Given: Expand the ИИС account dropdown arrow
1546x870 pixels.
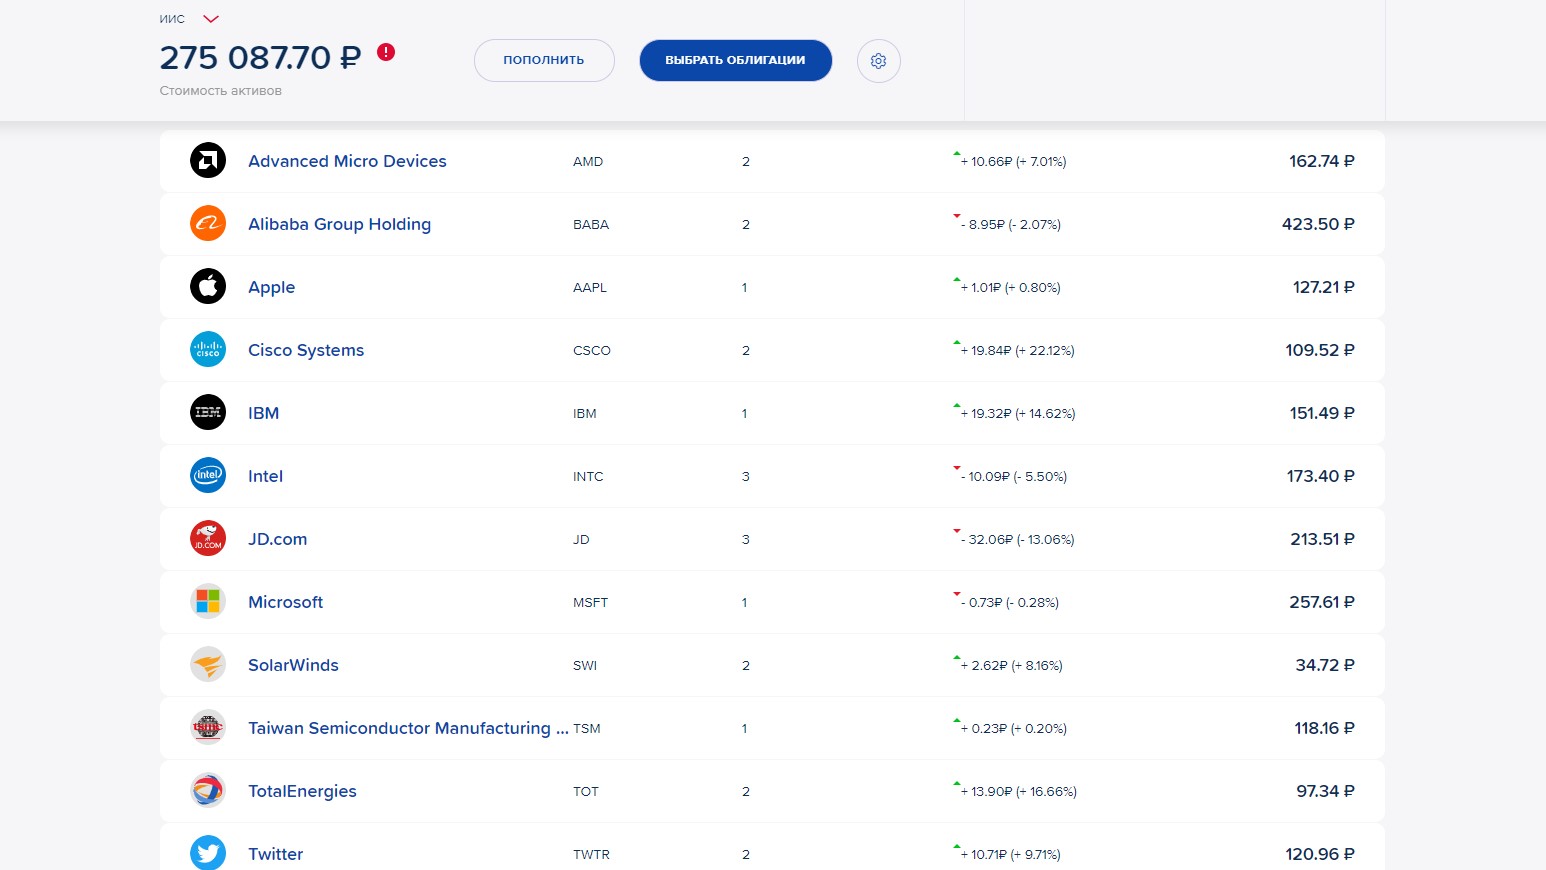Looking at the screenshot, I should click(210, 19).
